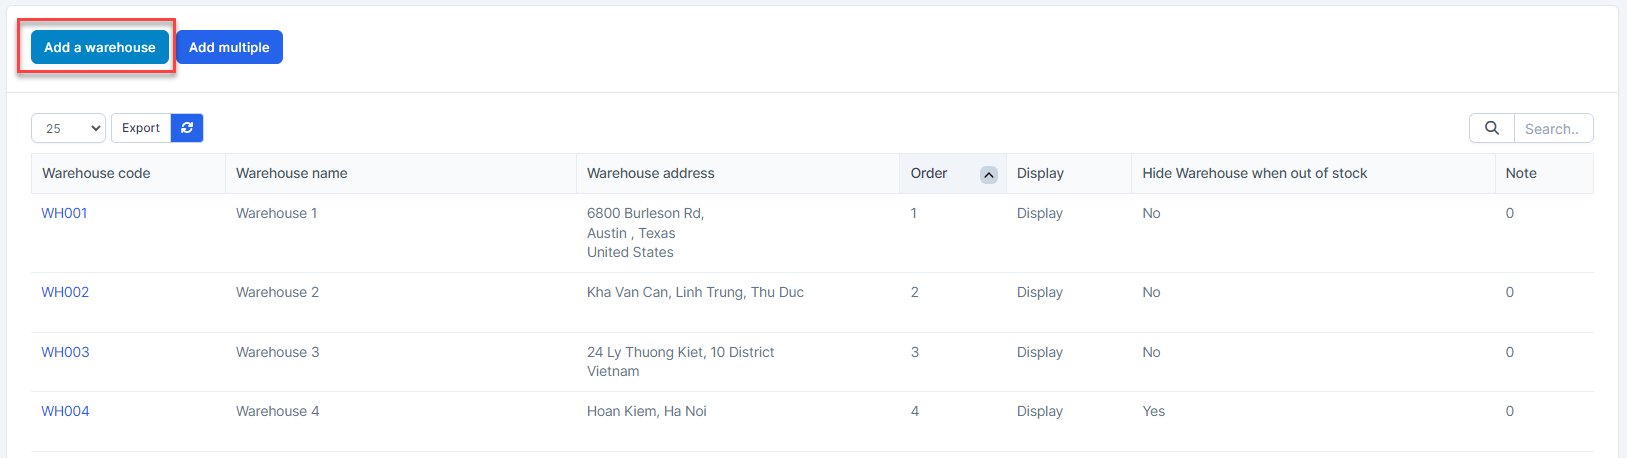Viewport: 1627px width, 458px height.
Task: Click the refresh table icon
Action: 187,128
